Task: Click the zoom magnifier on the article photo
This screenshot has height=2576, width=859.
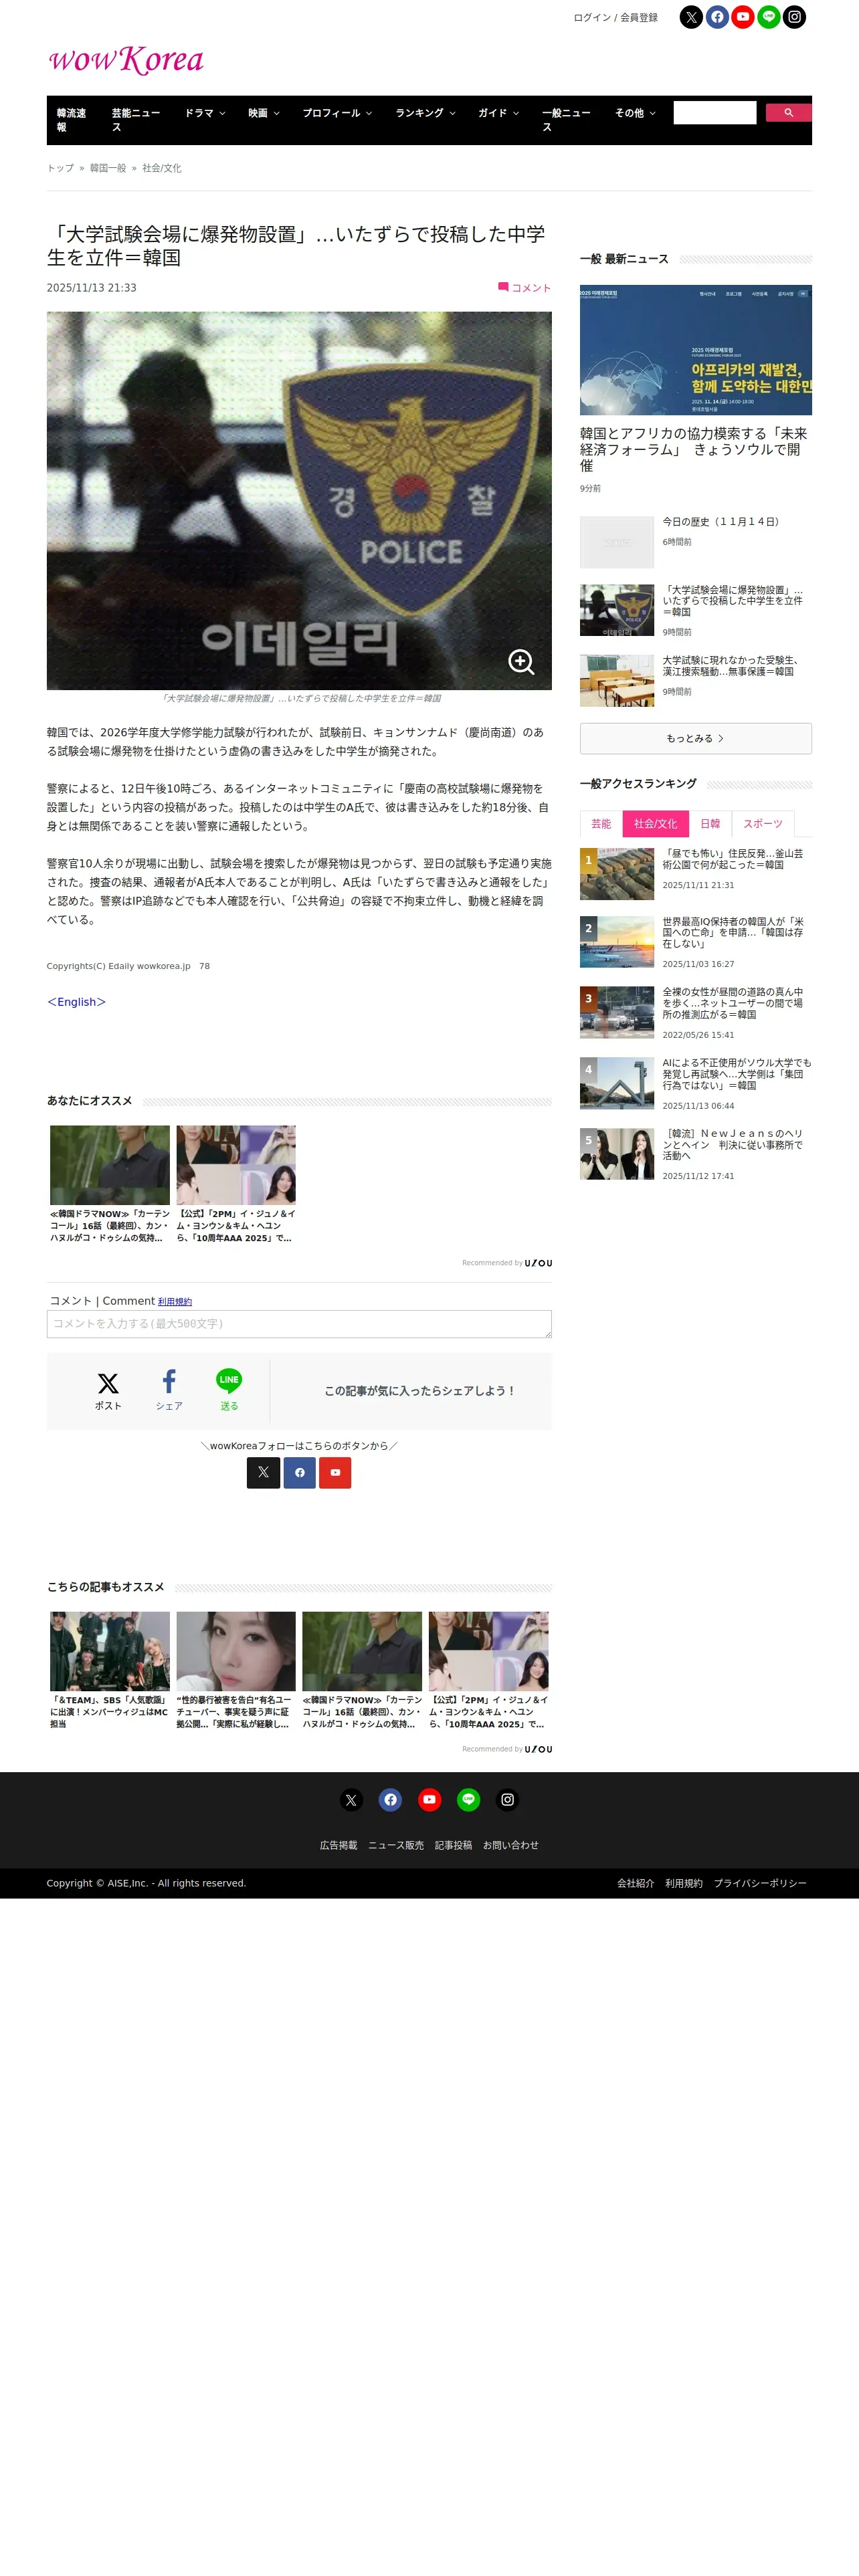Action: click(x=521, y=662)
